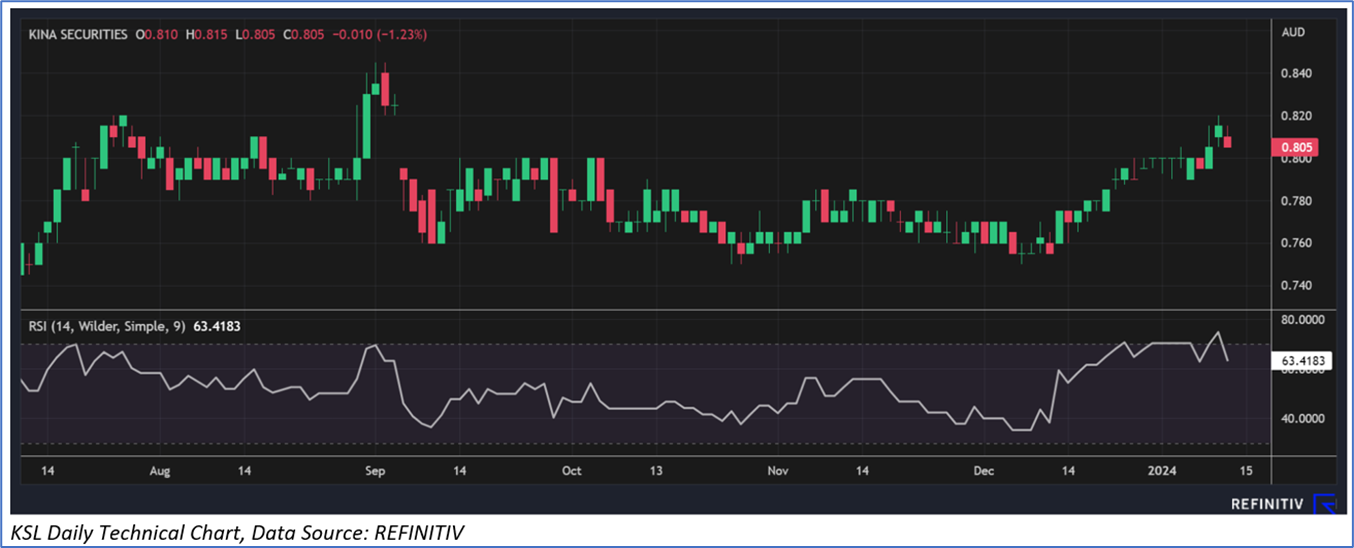Click the Dec date axis label
The image size is (1354, 548).
(982, 470)
